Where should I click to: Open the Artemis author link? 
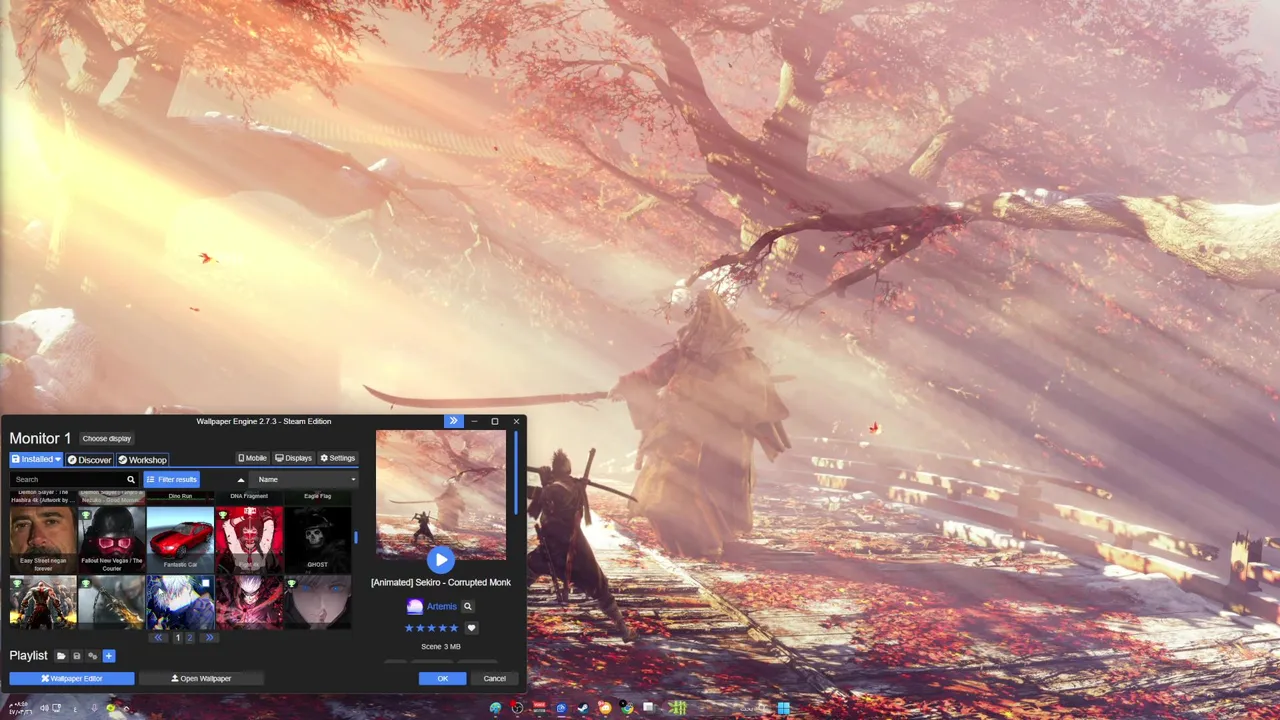441,606
